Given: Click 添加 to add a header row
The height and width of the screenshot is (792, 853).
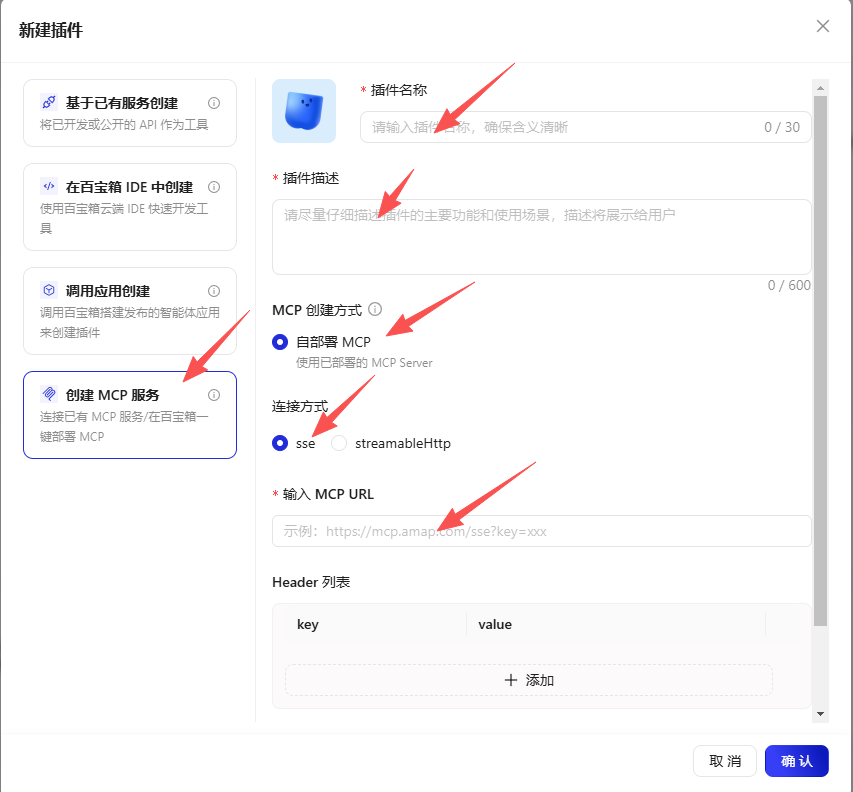Looking at the screenshot, I should click(x=529, y=680).
